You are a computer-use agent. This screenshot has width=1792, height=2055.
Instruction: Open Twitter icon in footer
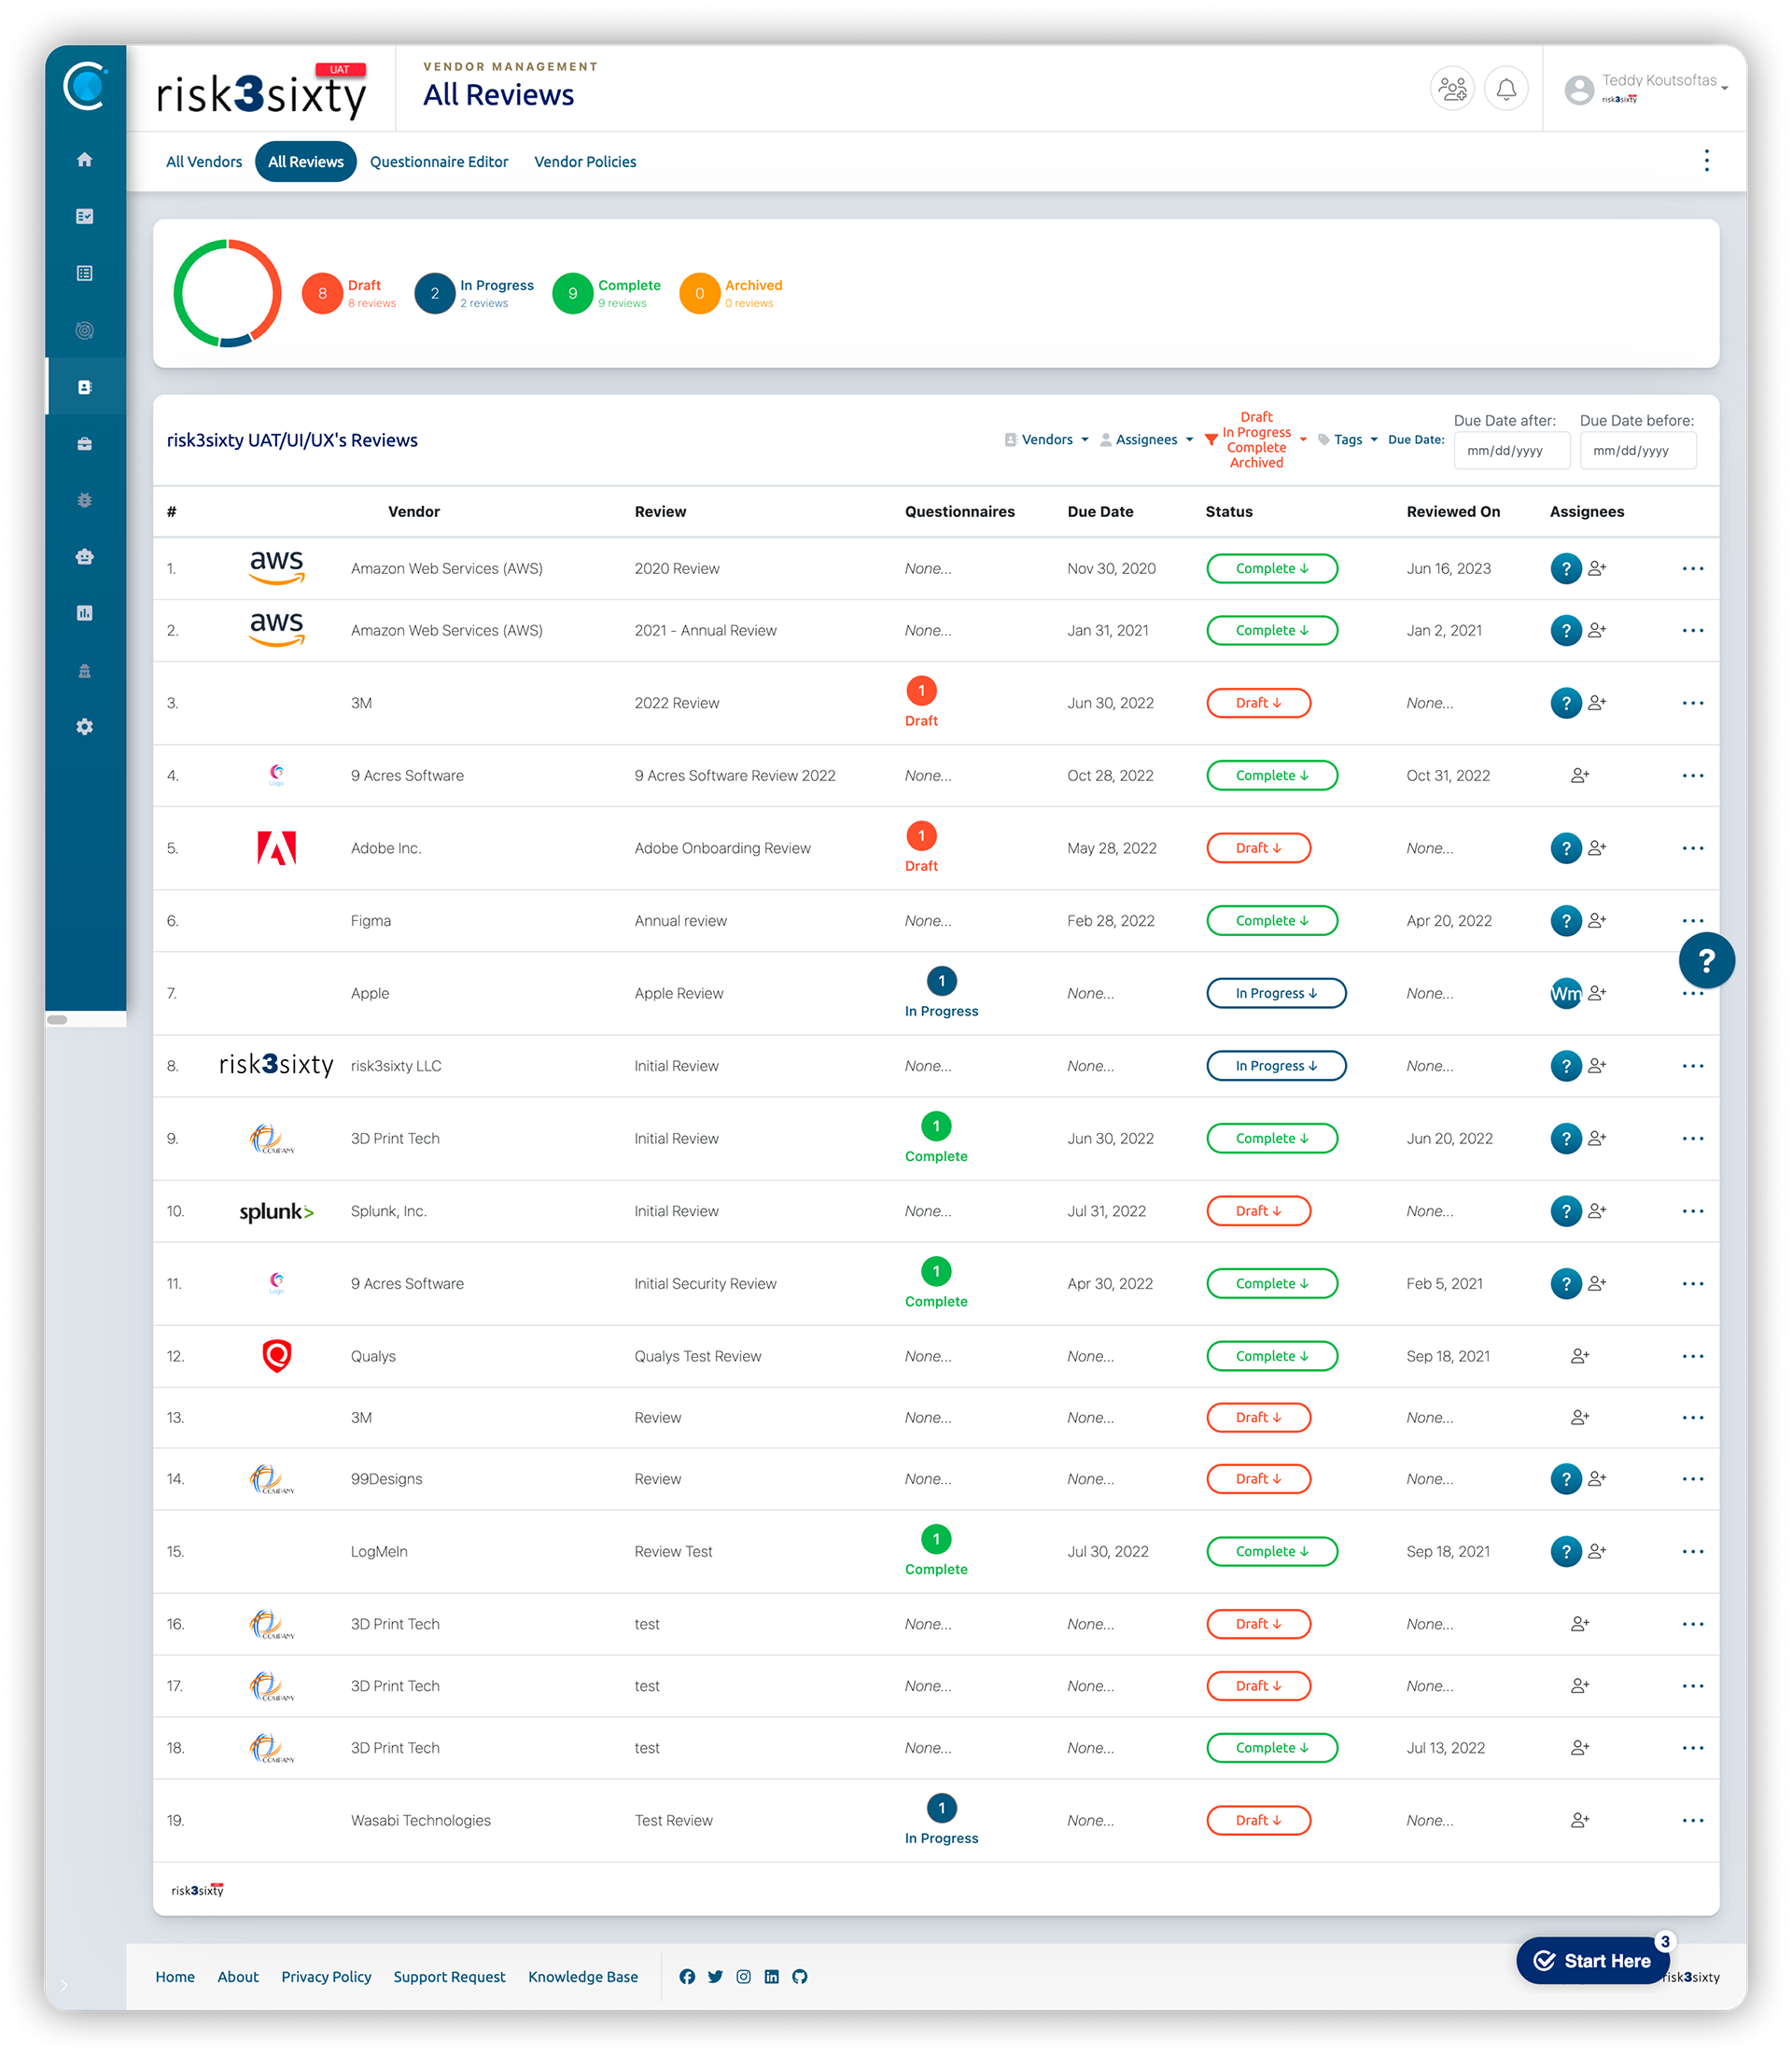[x=715, y=1977]
